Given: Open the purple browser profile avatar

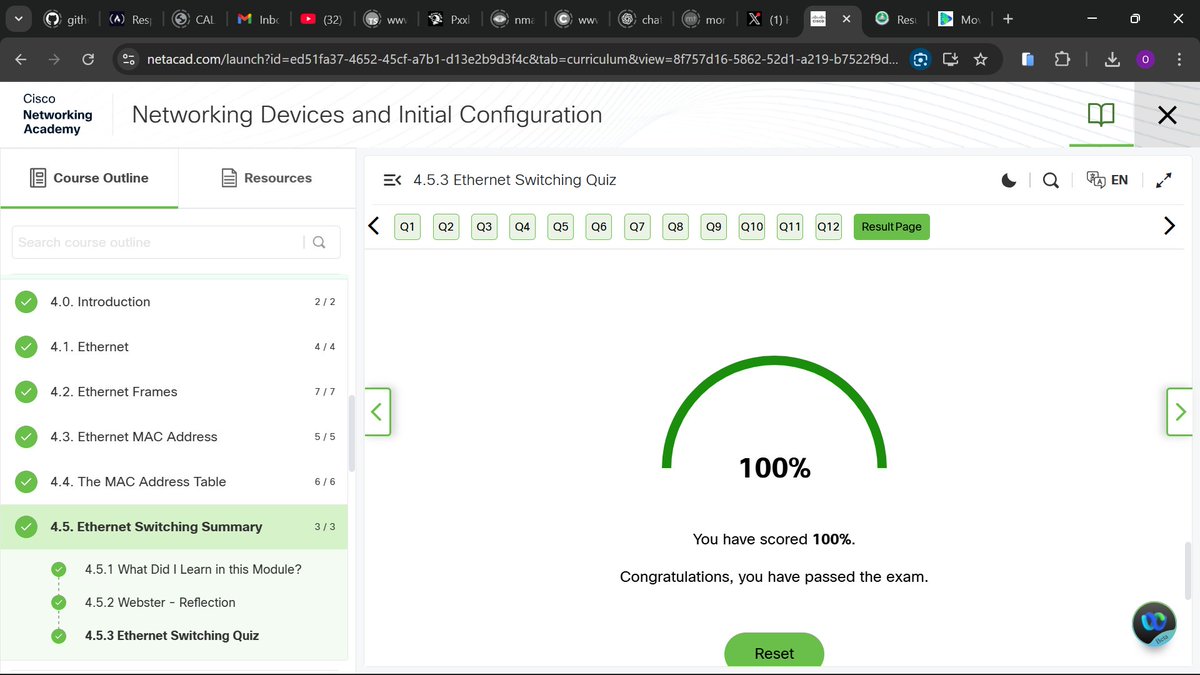Looking at the screenshot, I should click(1145, 60).
